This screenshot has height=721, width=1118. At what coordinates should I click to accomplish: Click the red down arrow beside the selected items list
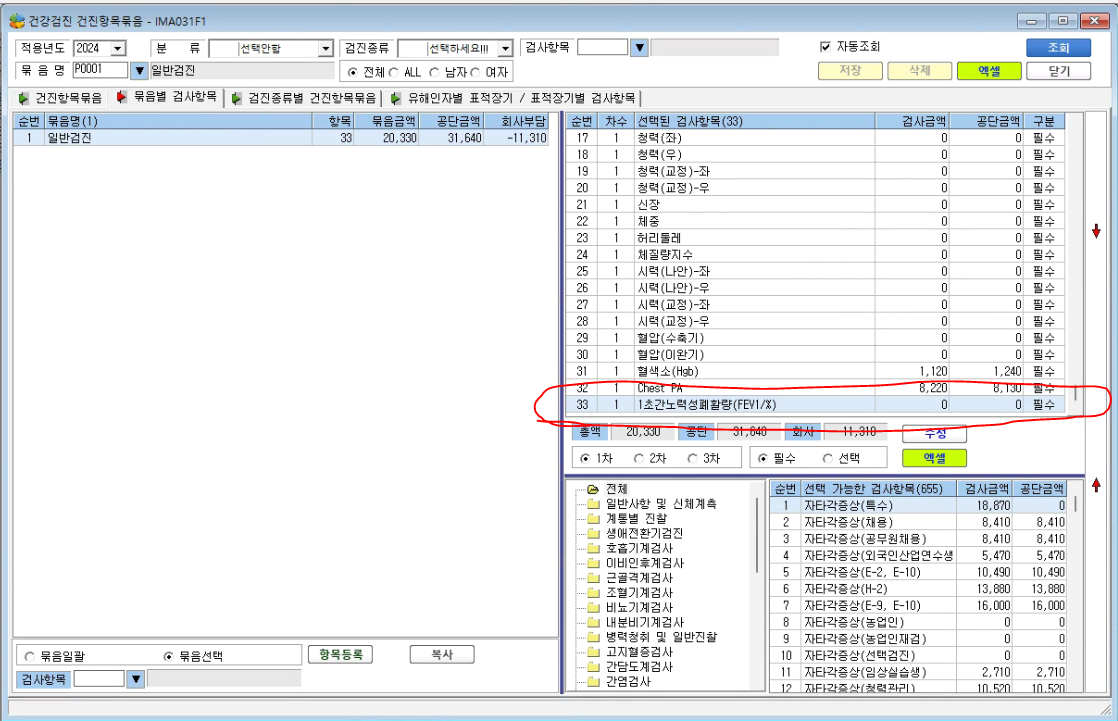tap(1096, 231)
